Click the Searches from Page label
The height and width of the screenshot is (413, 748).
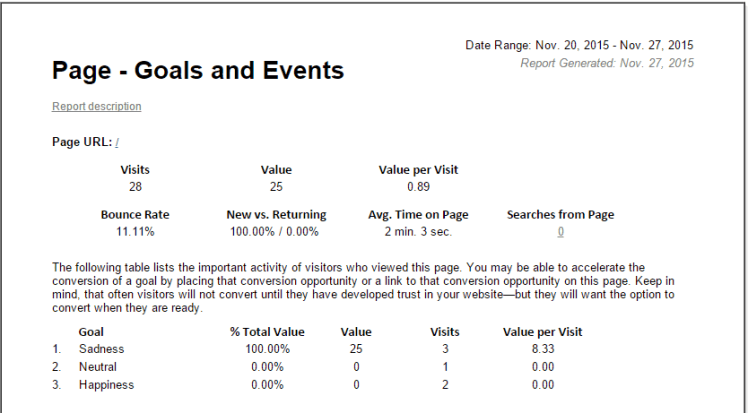coord(560,214)
